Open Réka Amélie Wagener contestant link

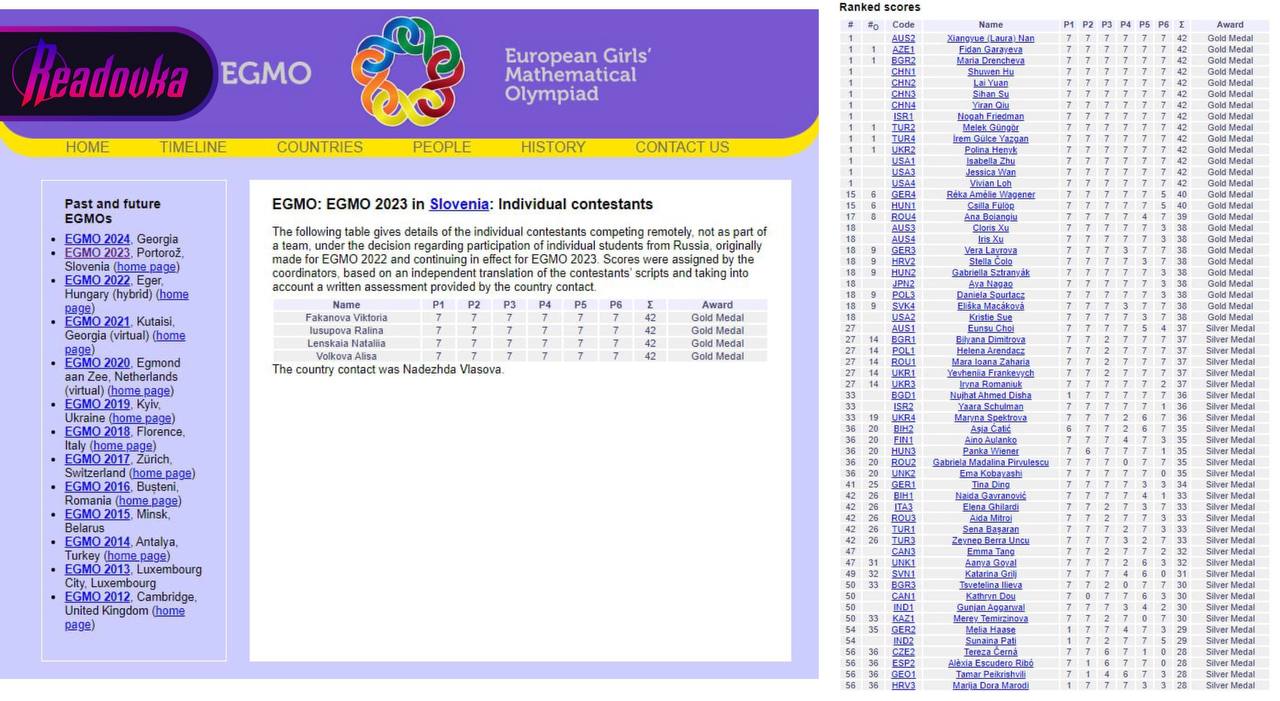click(991, 195)
